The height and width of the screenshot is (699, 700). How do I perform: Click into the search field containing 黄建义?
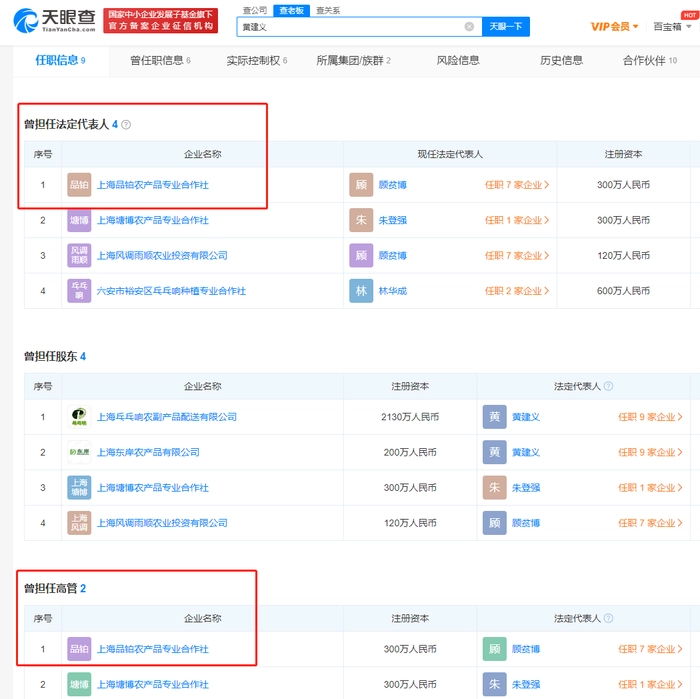click(350, 27)
